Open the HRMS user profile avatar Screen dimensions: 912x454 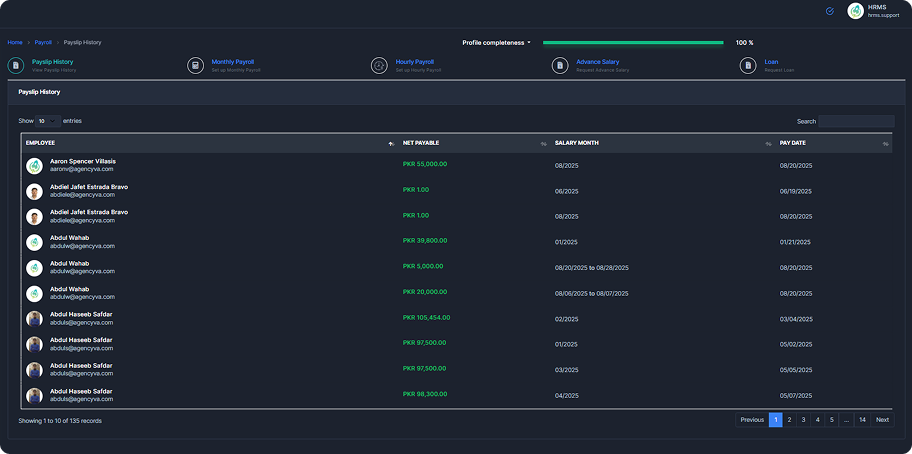pos(855,11)
